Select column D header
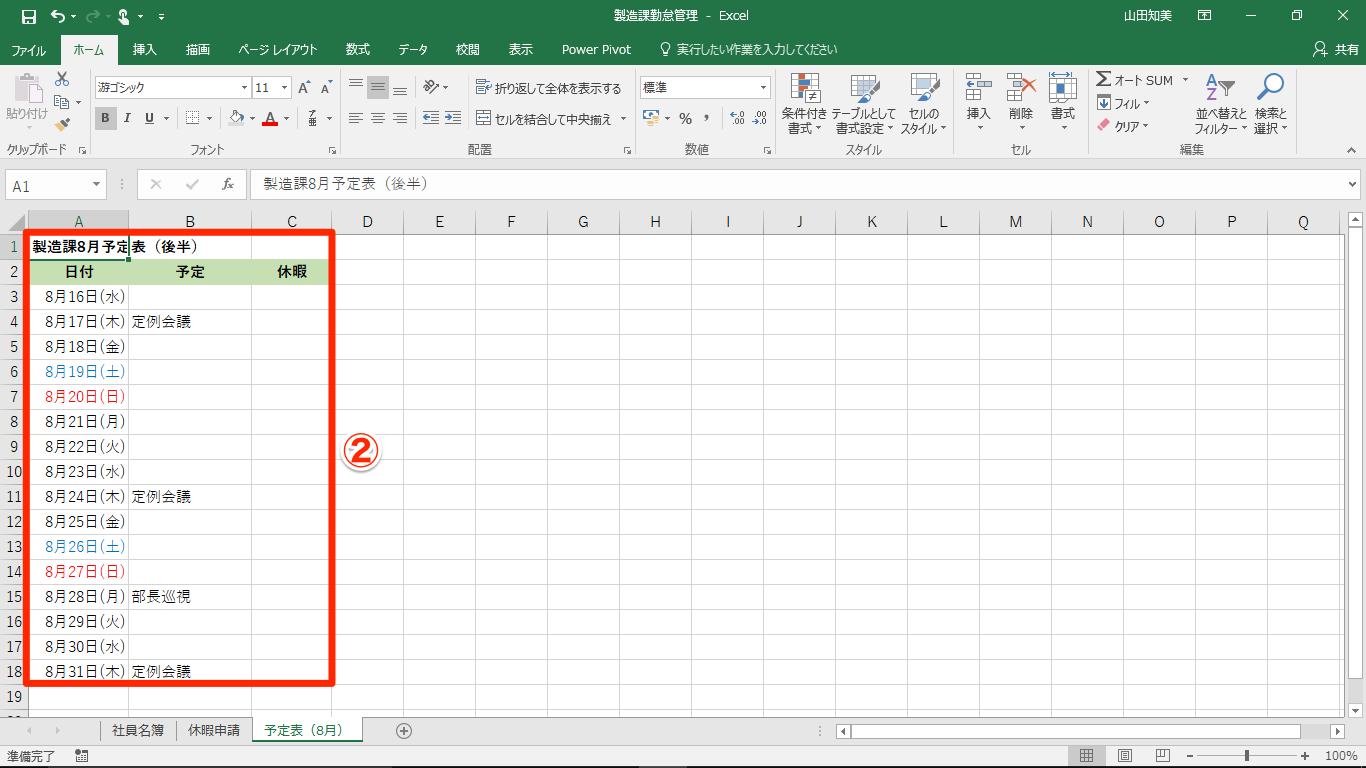The width and height of the screenshot is (1366, 768). click(x=368, y=222)
